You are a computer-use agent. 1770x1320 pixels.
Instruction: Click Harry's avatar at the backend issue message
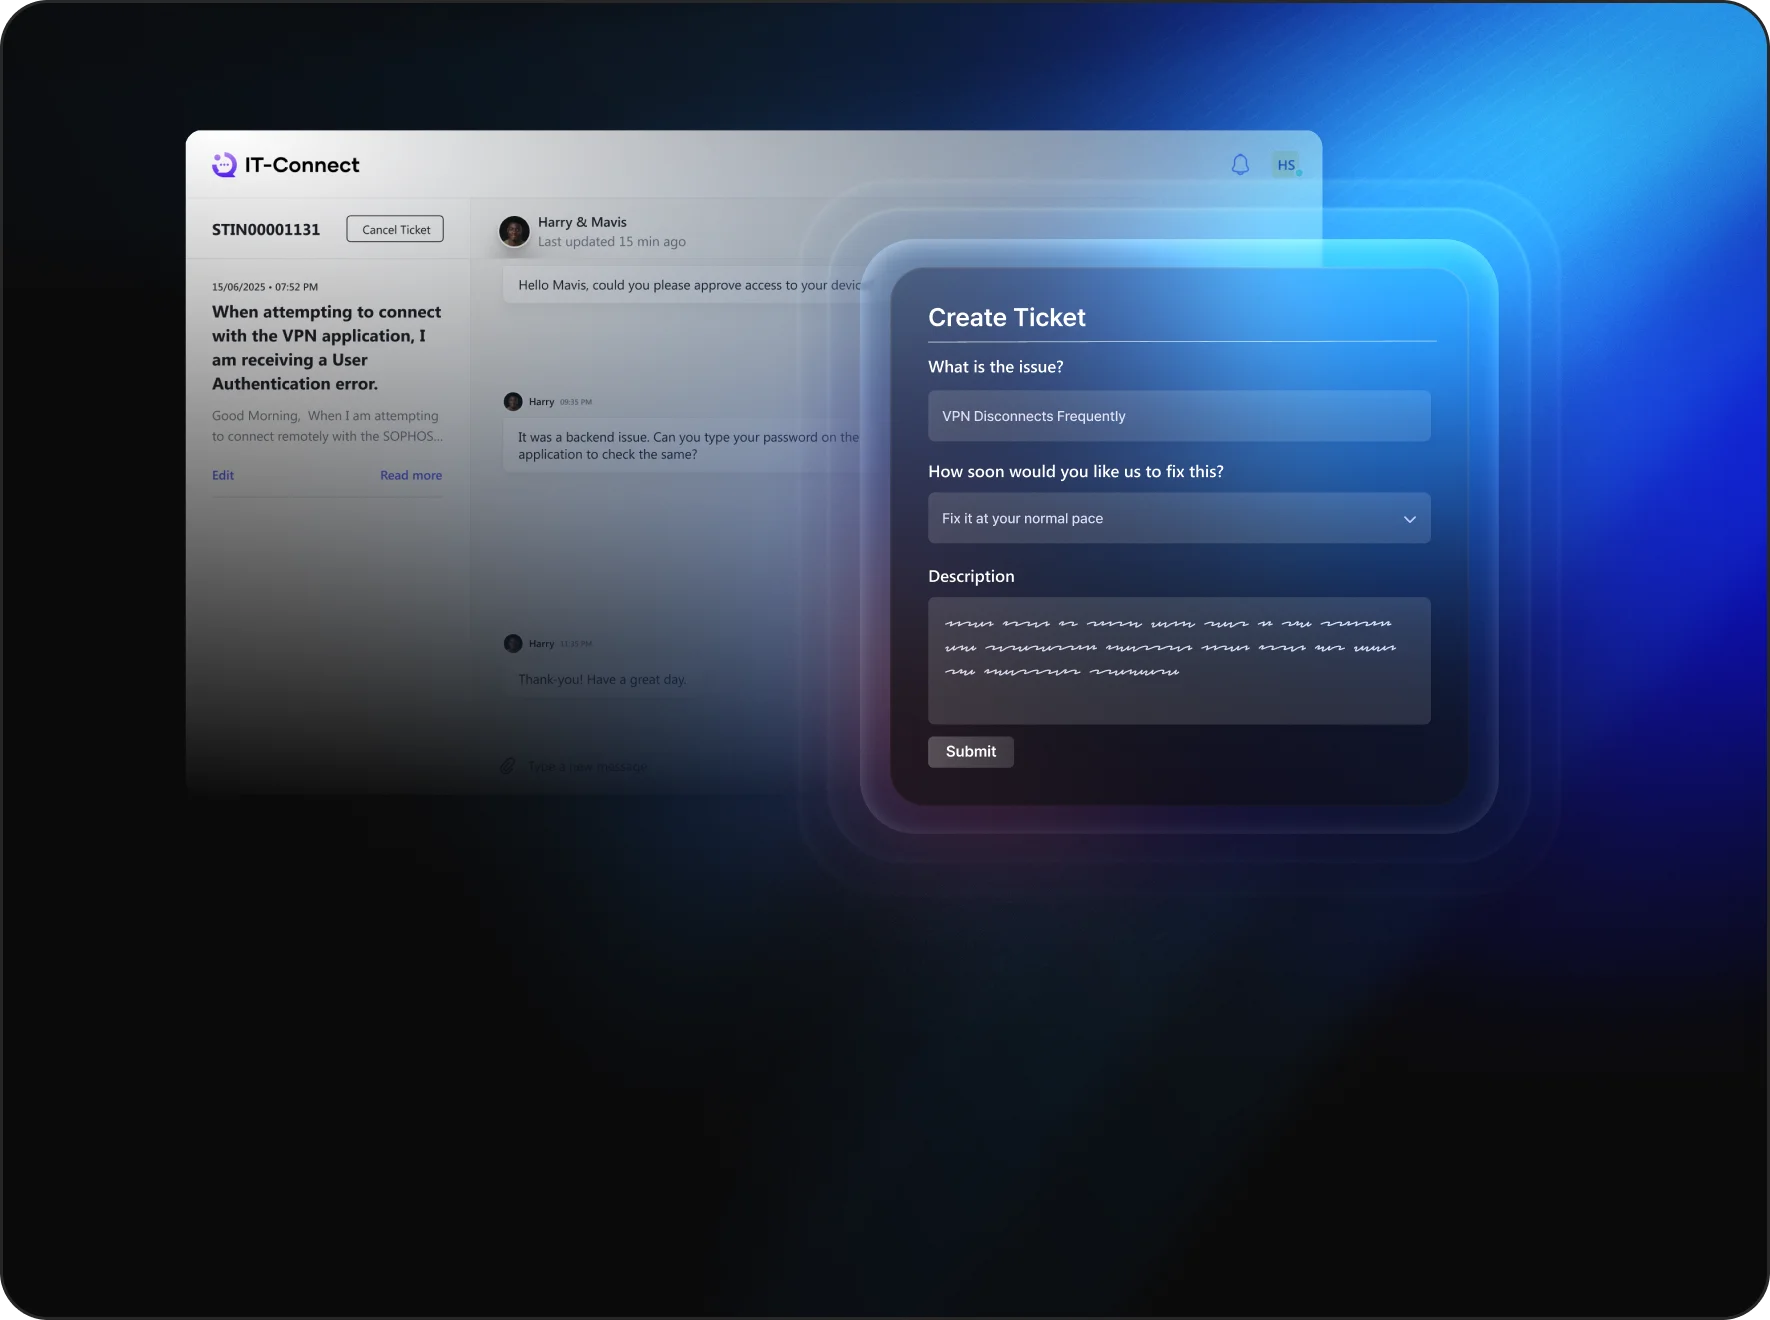pyautogui.click(x=513, y=401)
